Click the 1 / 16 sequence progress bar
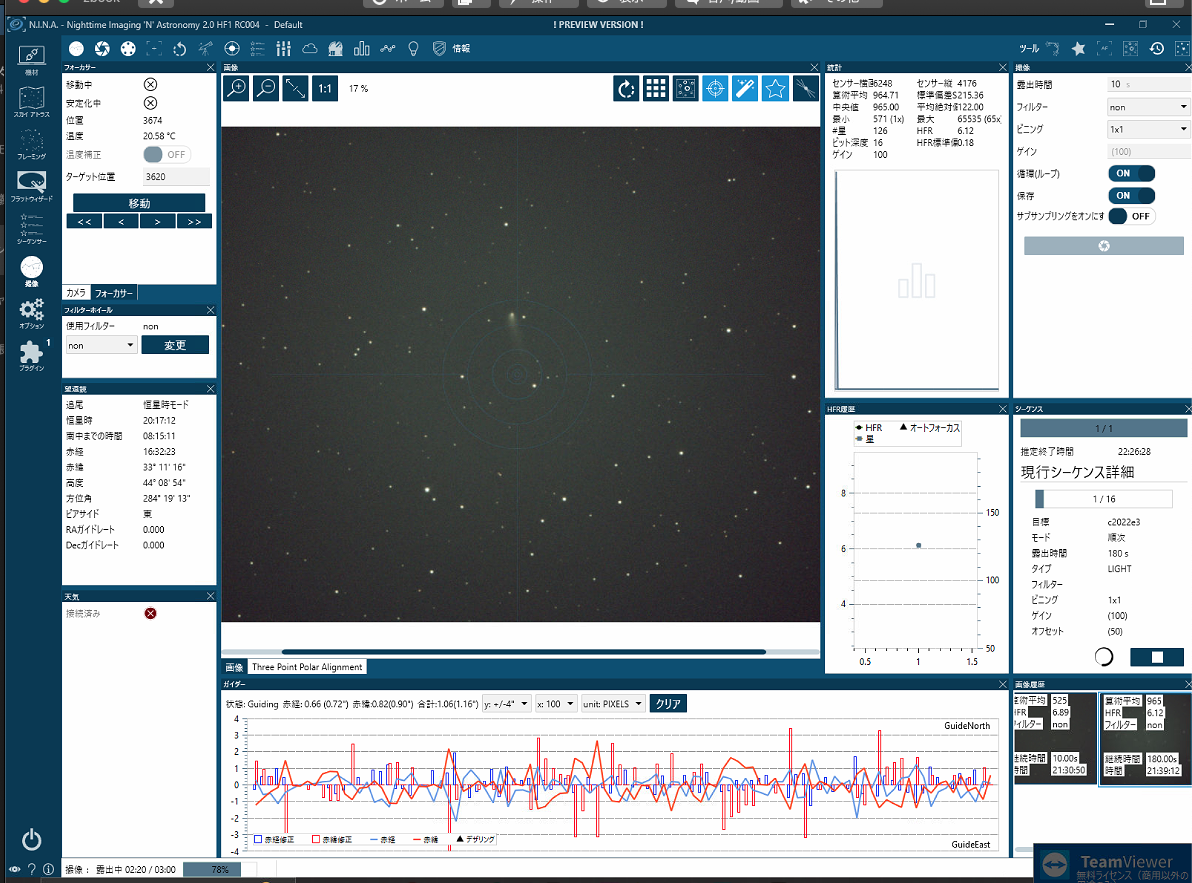This screenshot has width=1192, height=883. pyautogui.click(x=1104, y=499)
